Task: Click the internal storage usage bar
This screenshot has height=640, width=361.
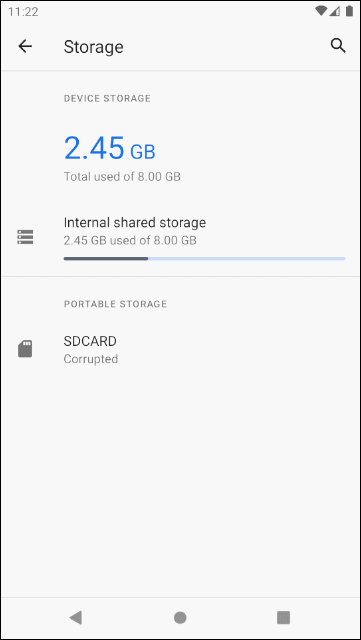Action: tap(205, 258)
